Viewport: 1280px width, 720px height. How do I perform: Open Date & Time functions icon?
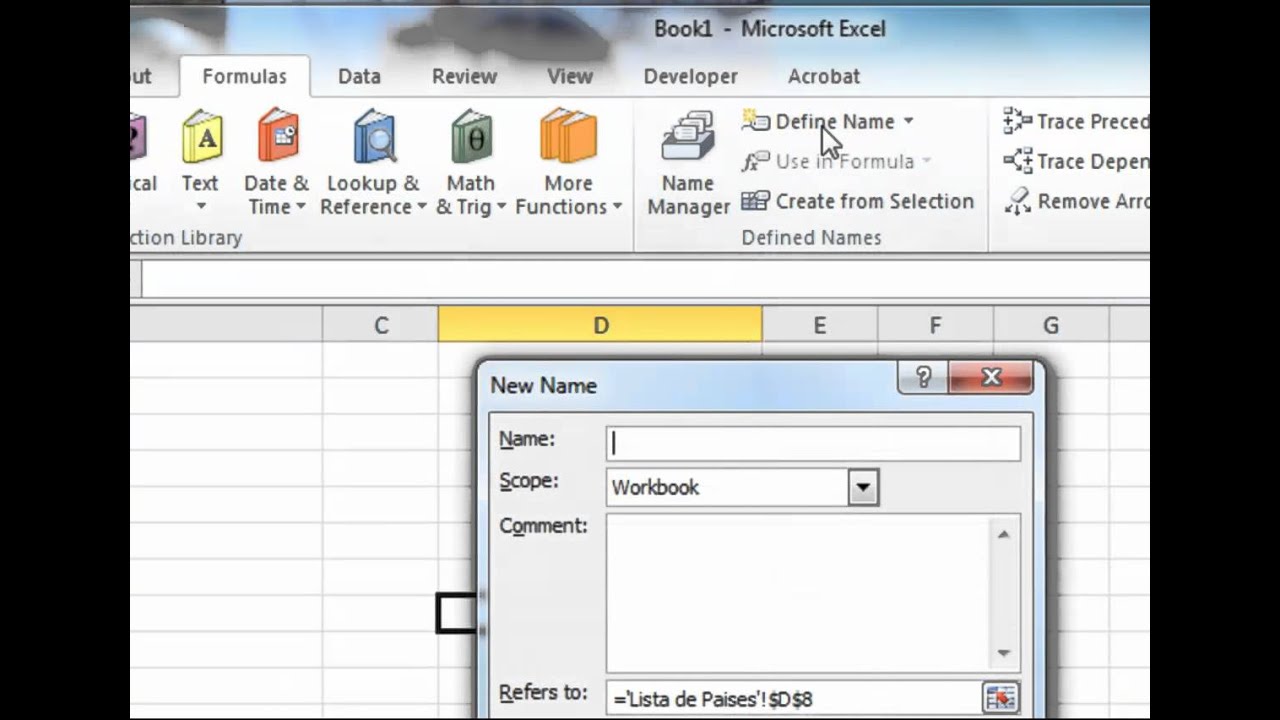click(x=278, y=137)
